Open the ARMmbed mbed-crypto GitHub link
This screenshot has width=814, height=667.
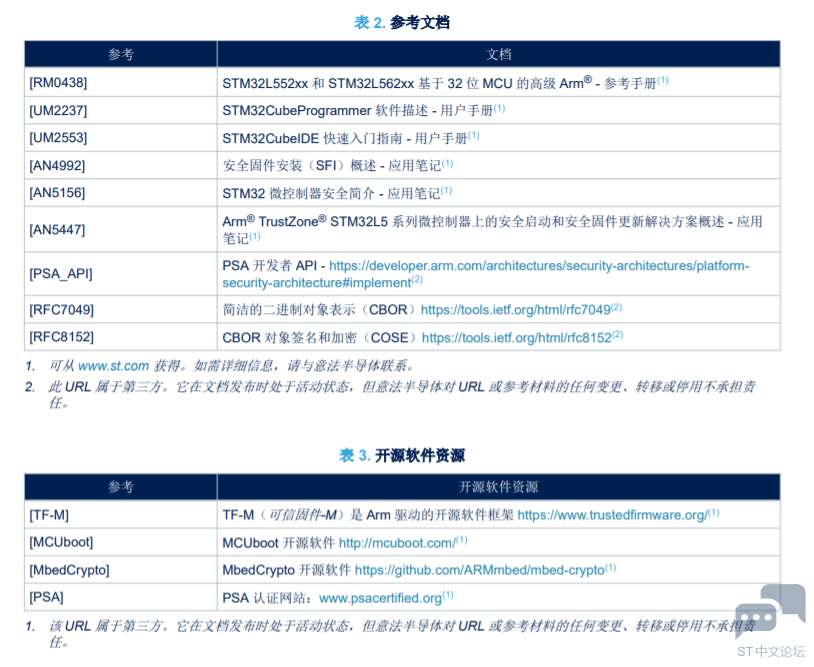[x=480, y=570]
